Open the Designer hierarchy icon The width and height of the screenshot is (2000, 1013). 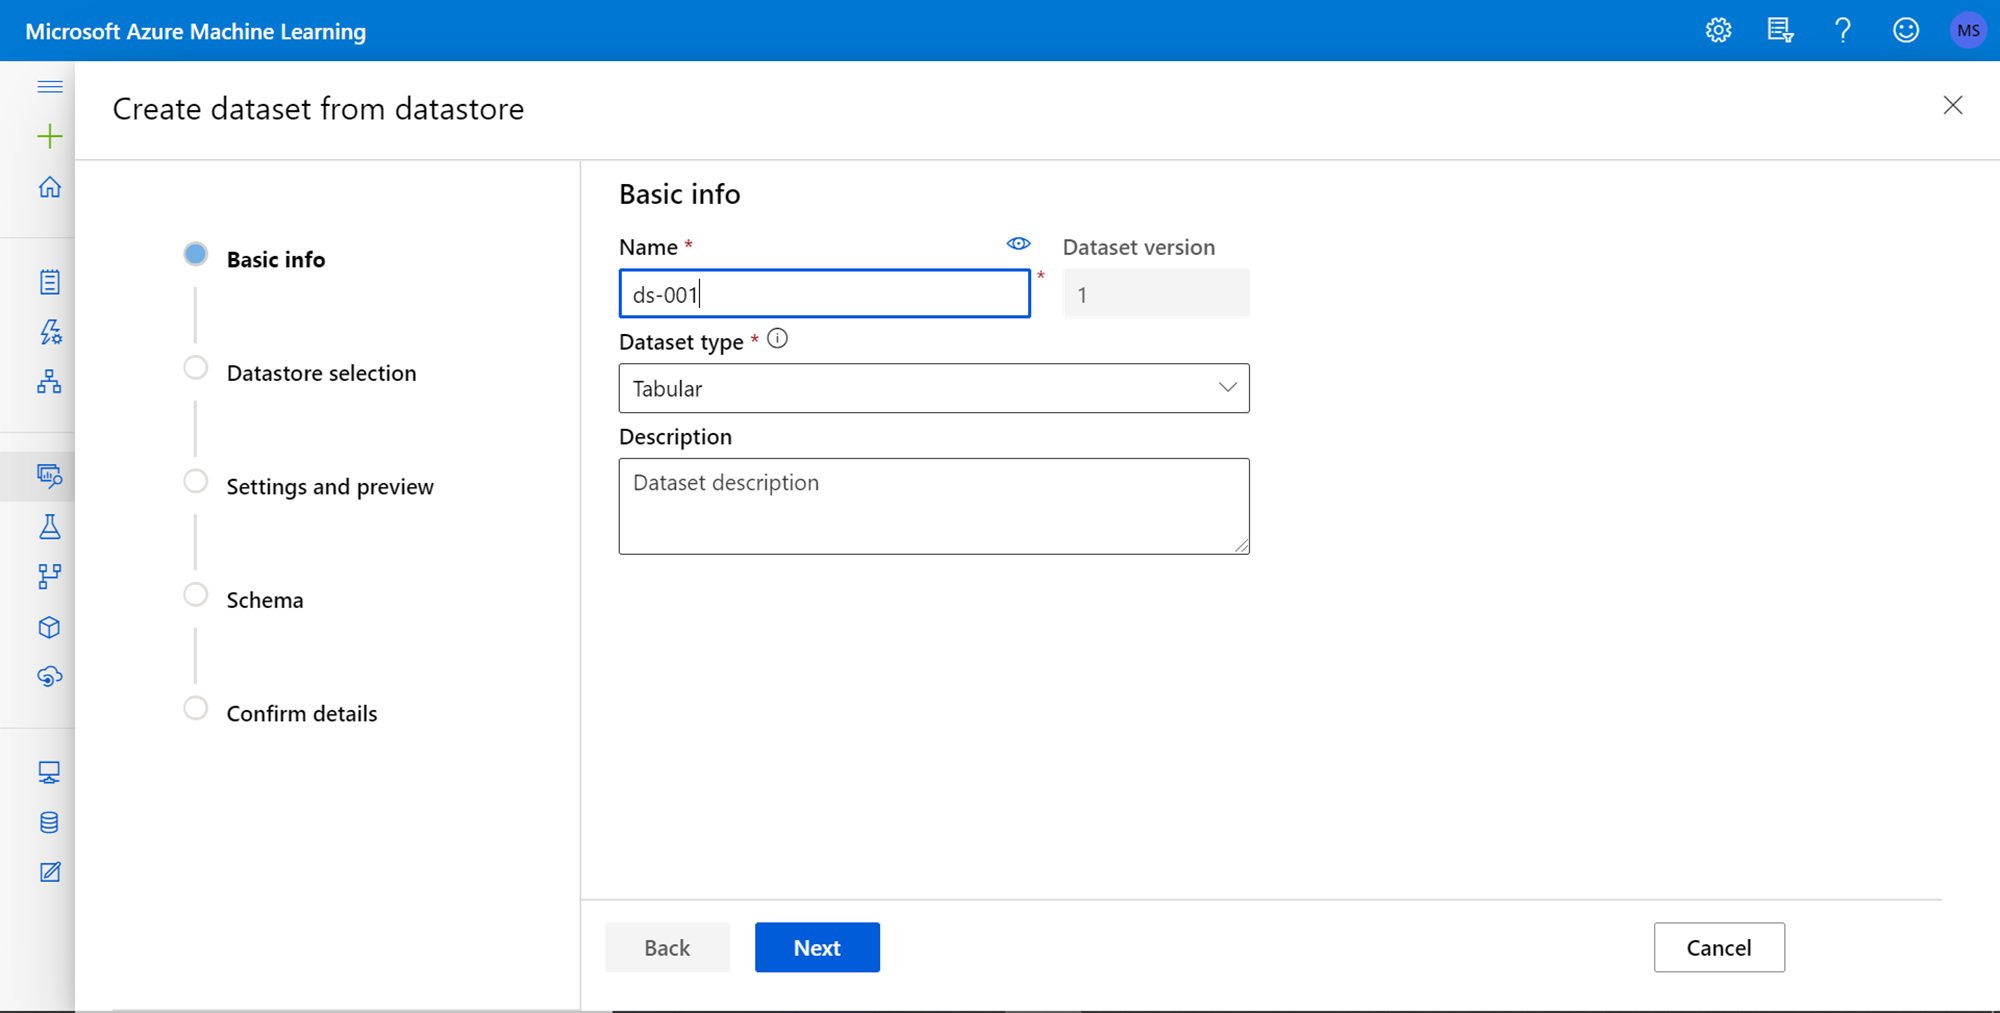coord(49,382)
